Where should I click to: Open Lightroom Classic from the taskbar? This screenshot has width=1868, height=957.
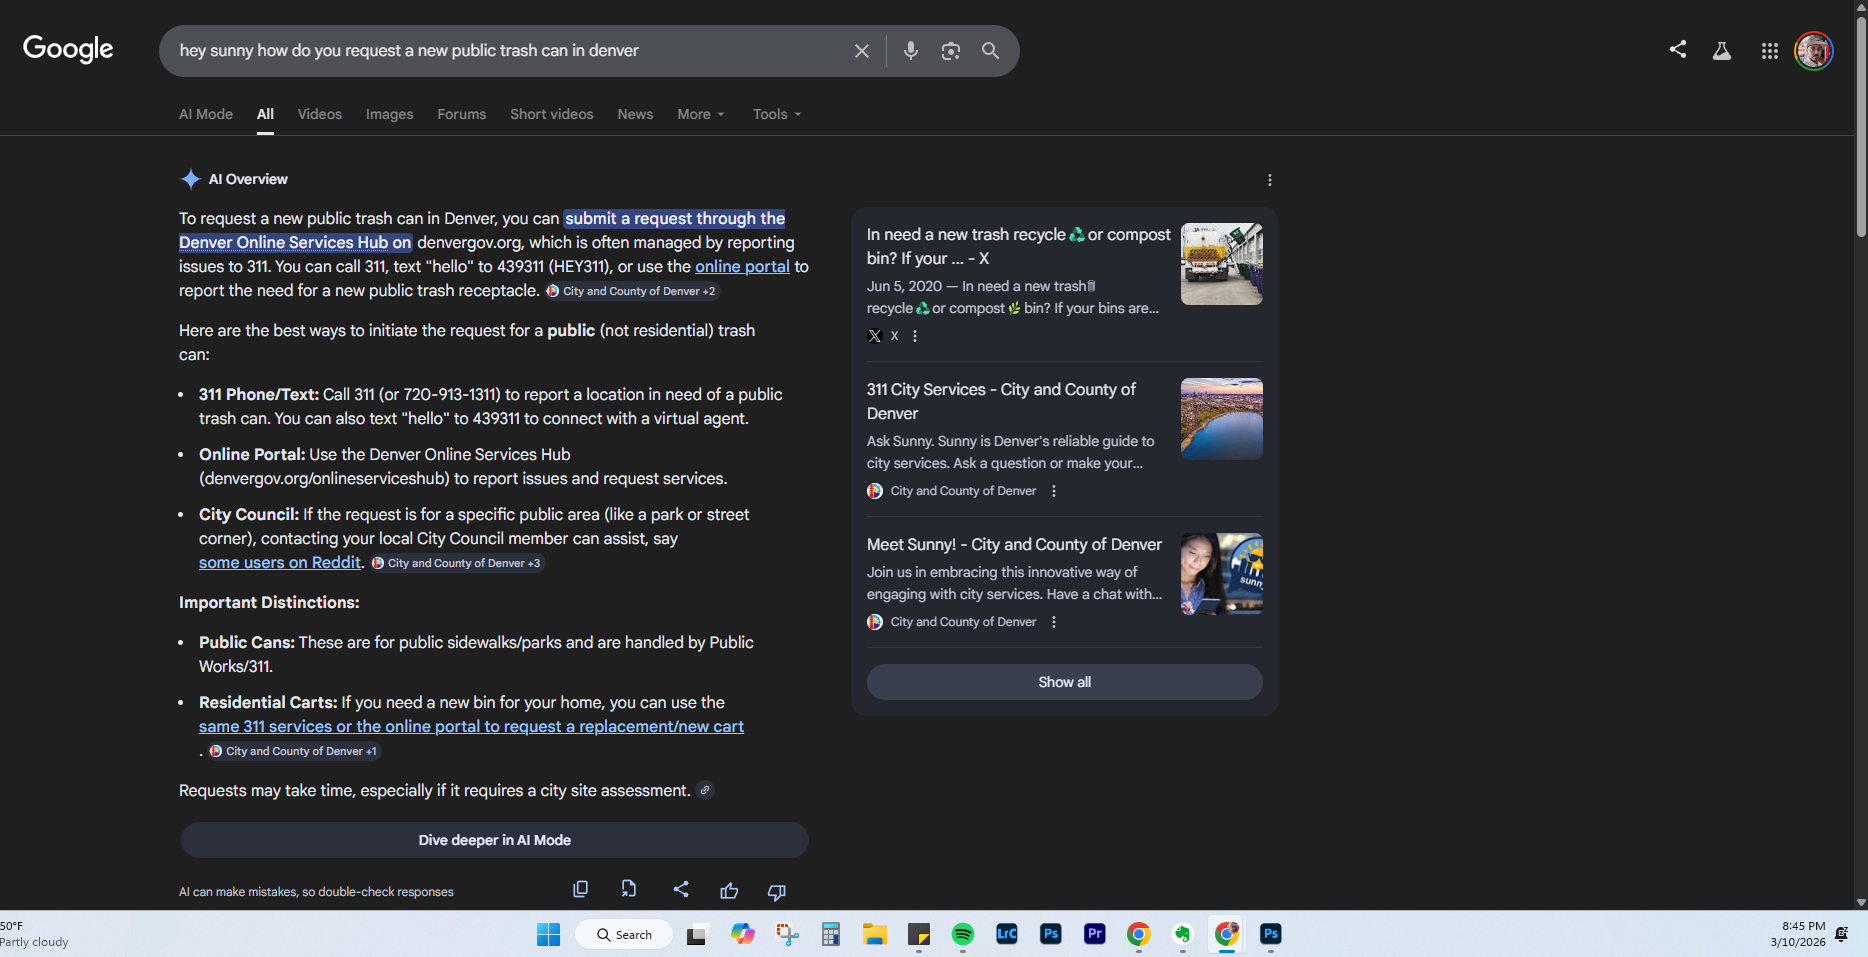[x=1006, y=934]
